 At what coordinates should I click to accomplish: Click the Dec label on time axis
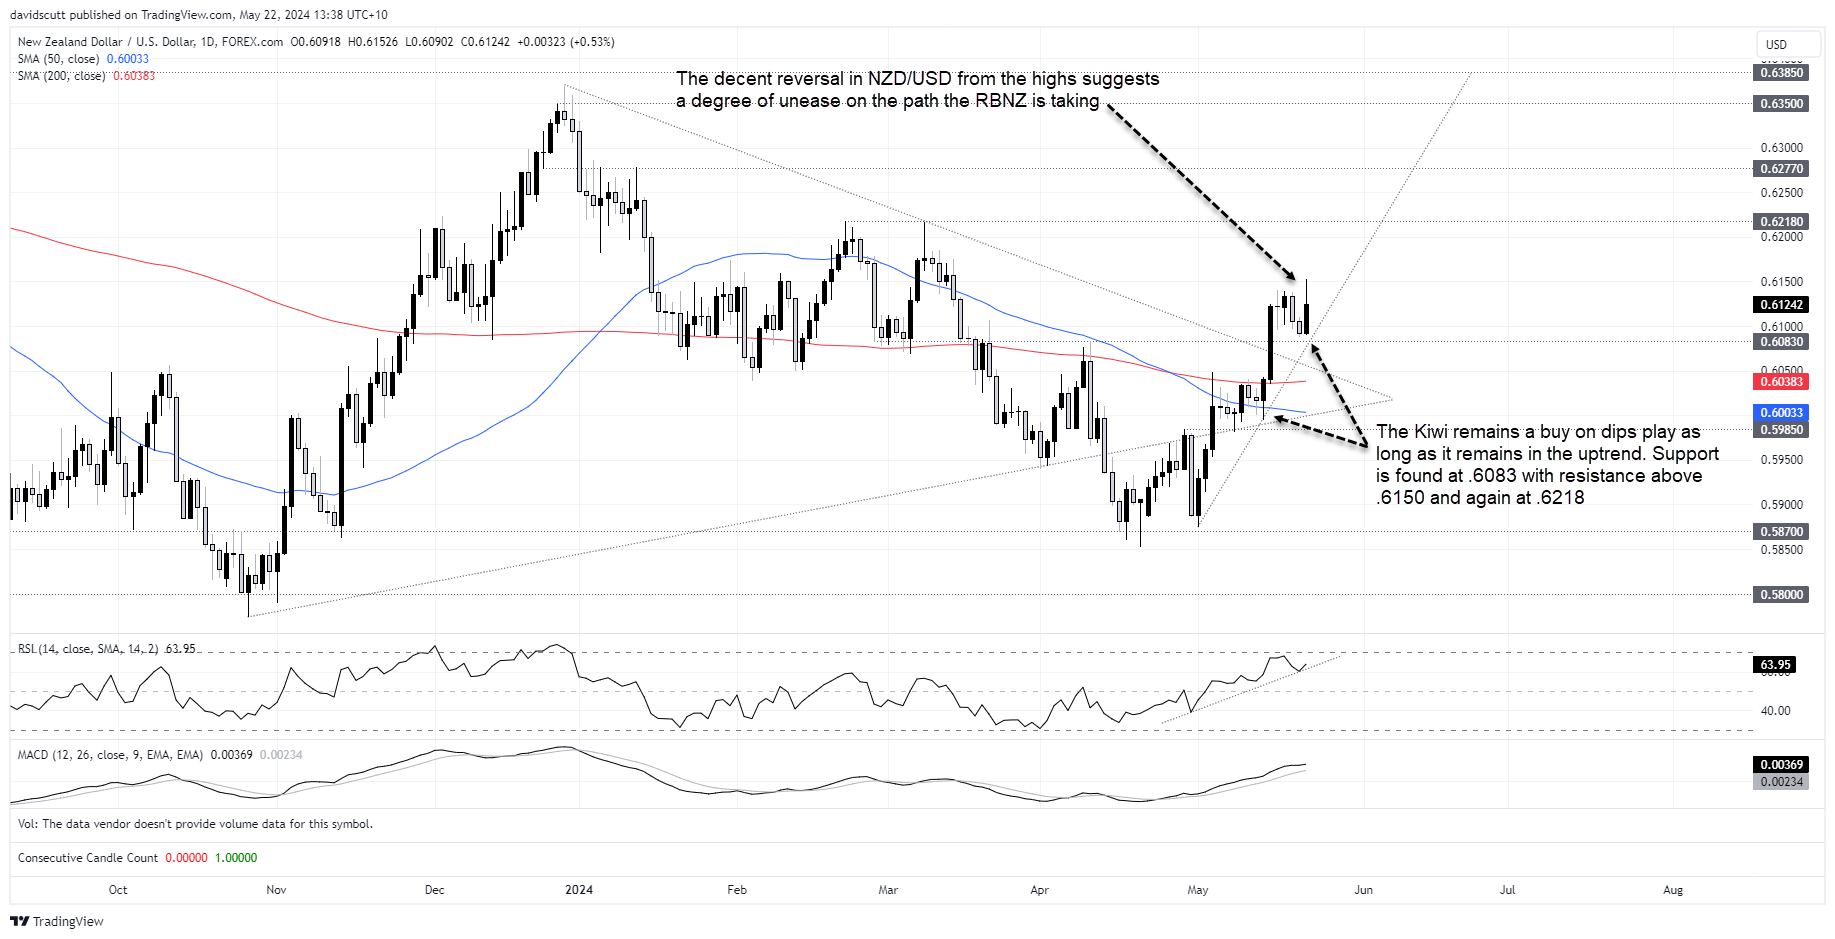click(434, 890)
